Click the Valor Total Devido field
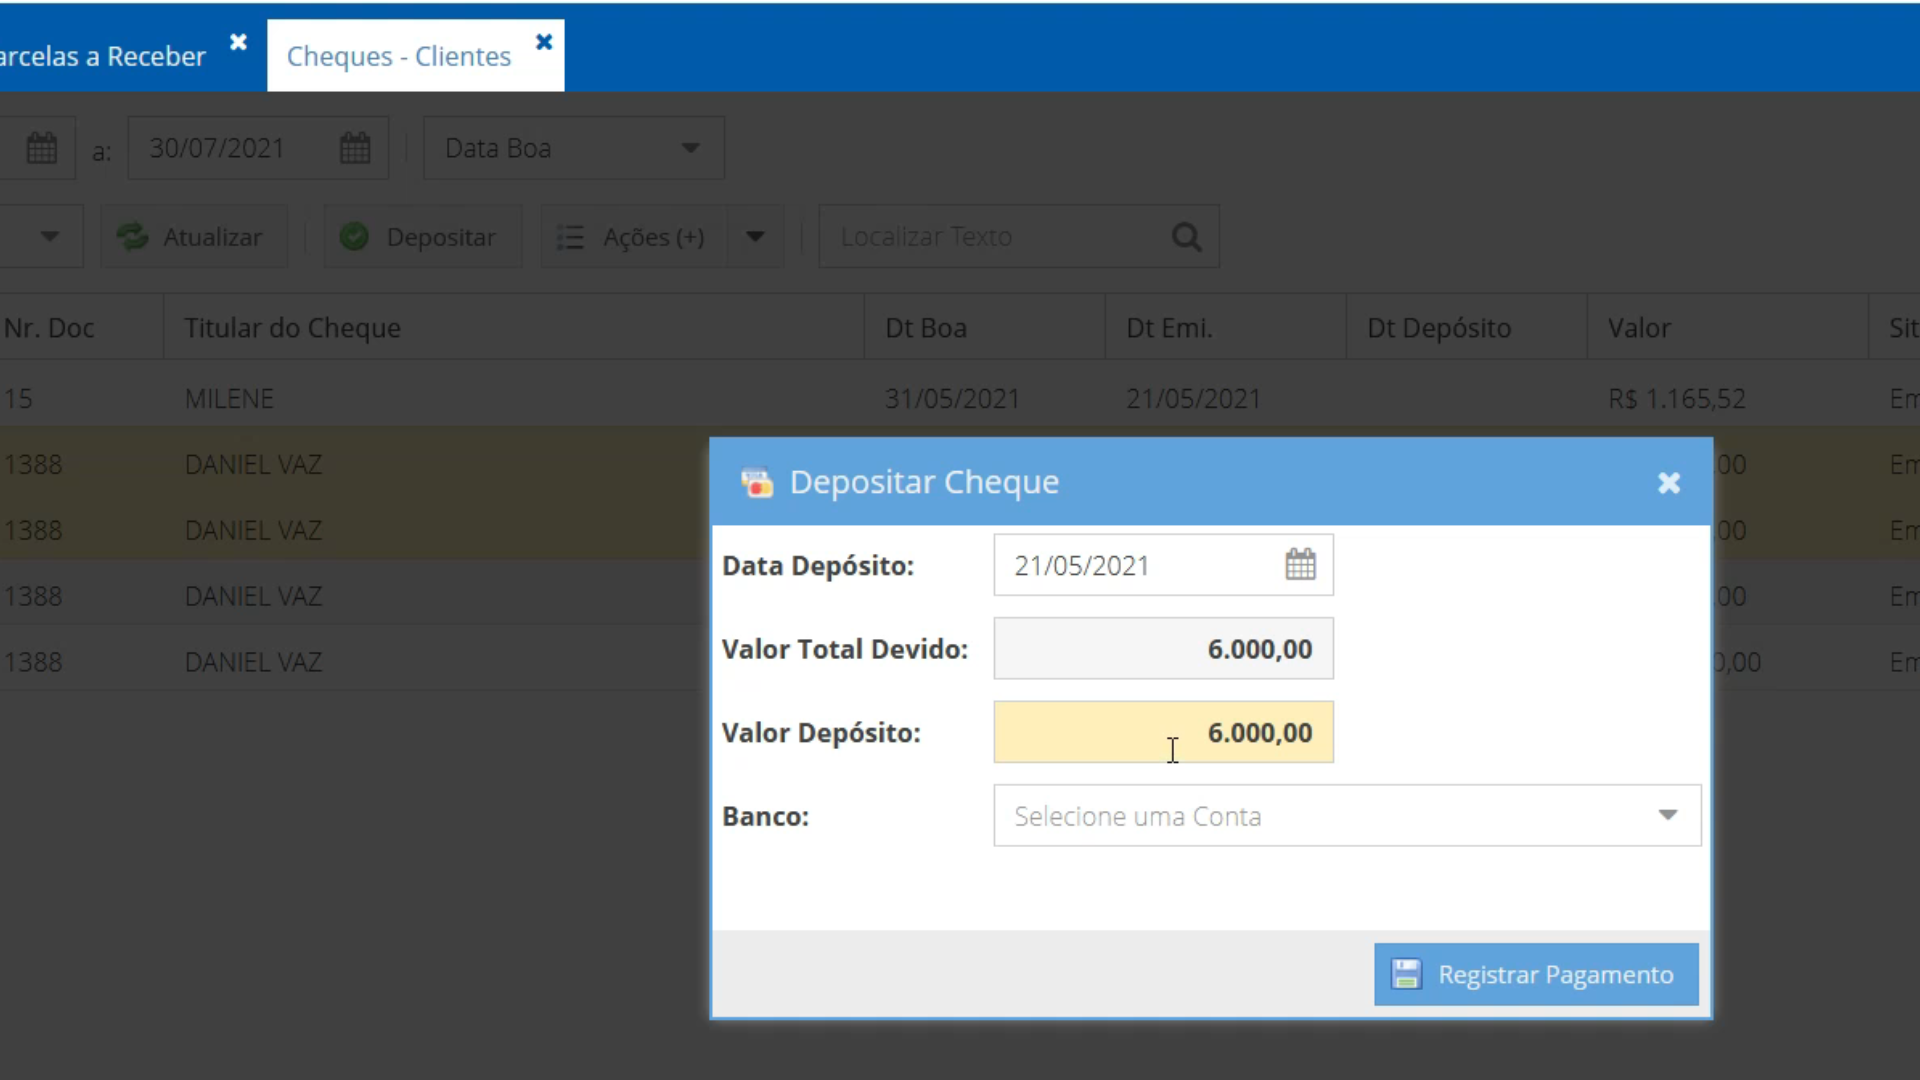 pyautogui.click(x=1163, y=648)
